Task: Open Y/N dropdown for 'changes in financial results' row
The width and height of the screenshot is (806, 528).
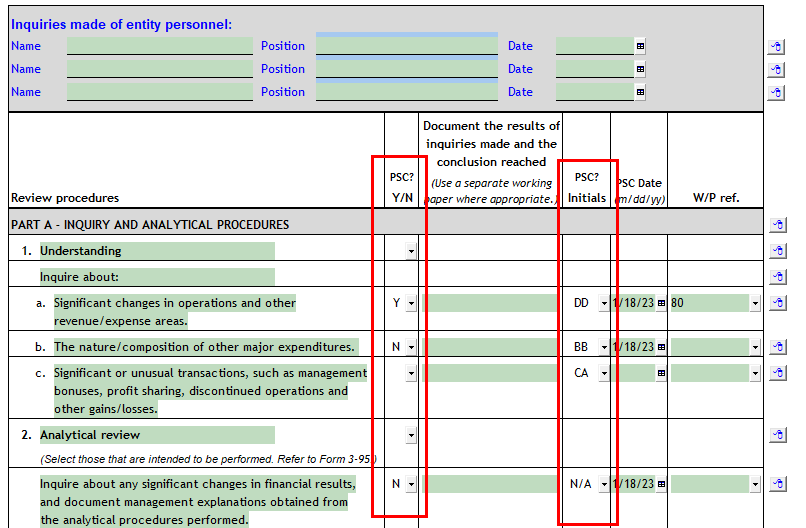Action: [411, 484]
